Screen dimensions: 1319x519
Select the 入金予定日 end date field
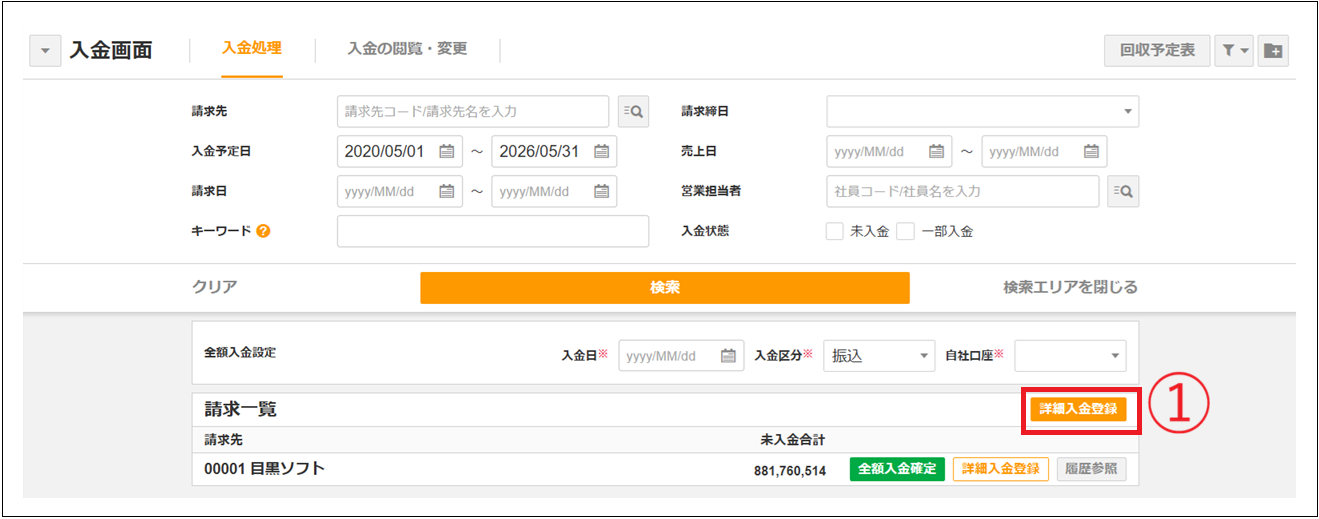pos(554,151)
